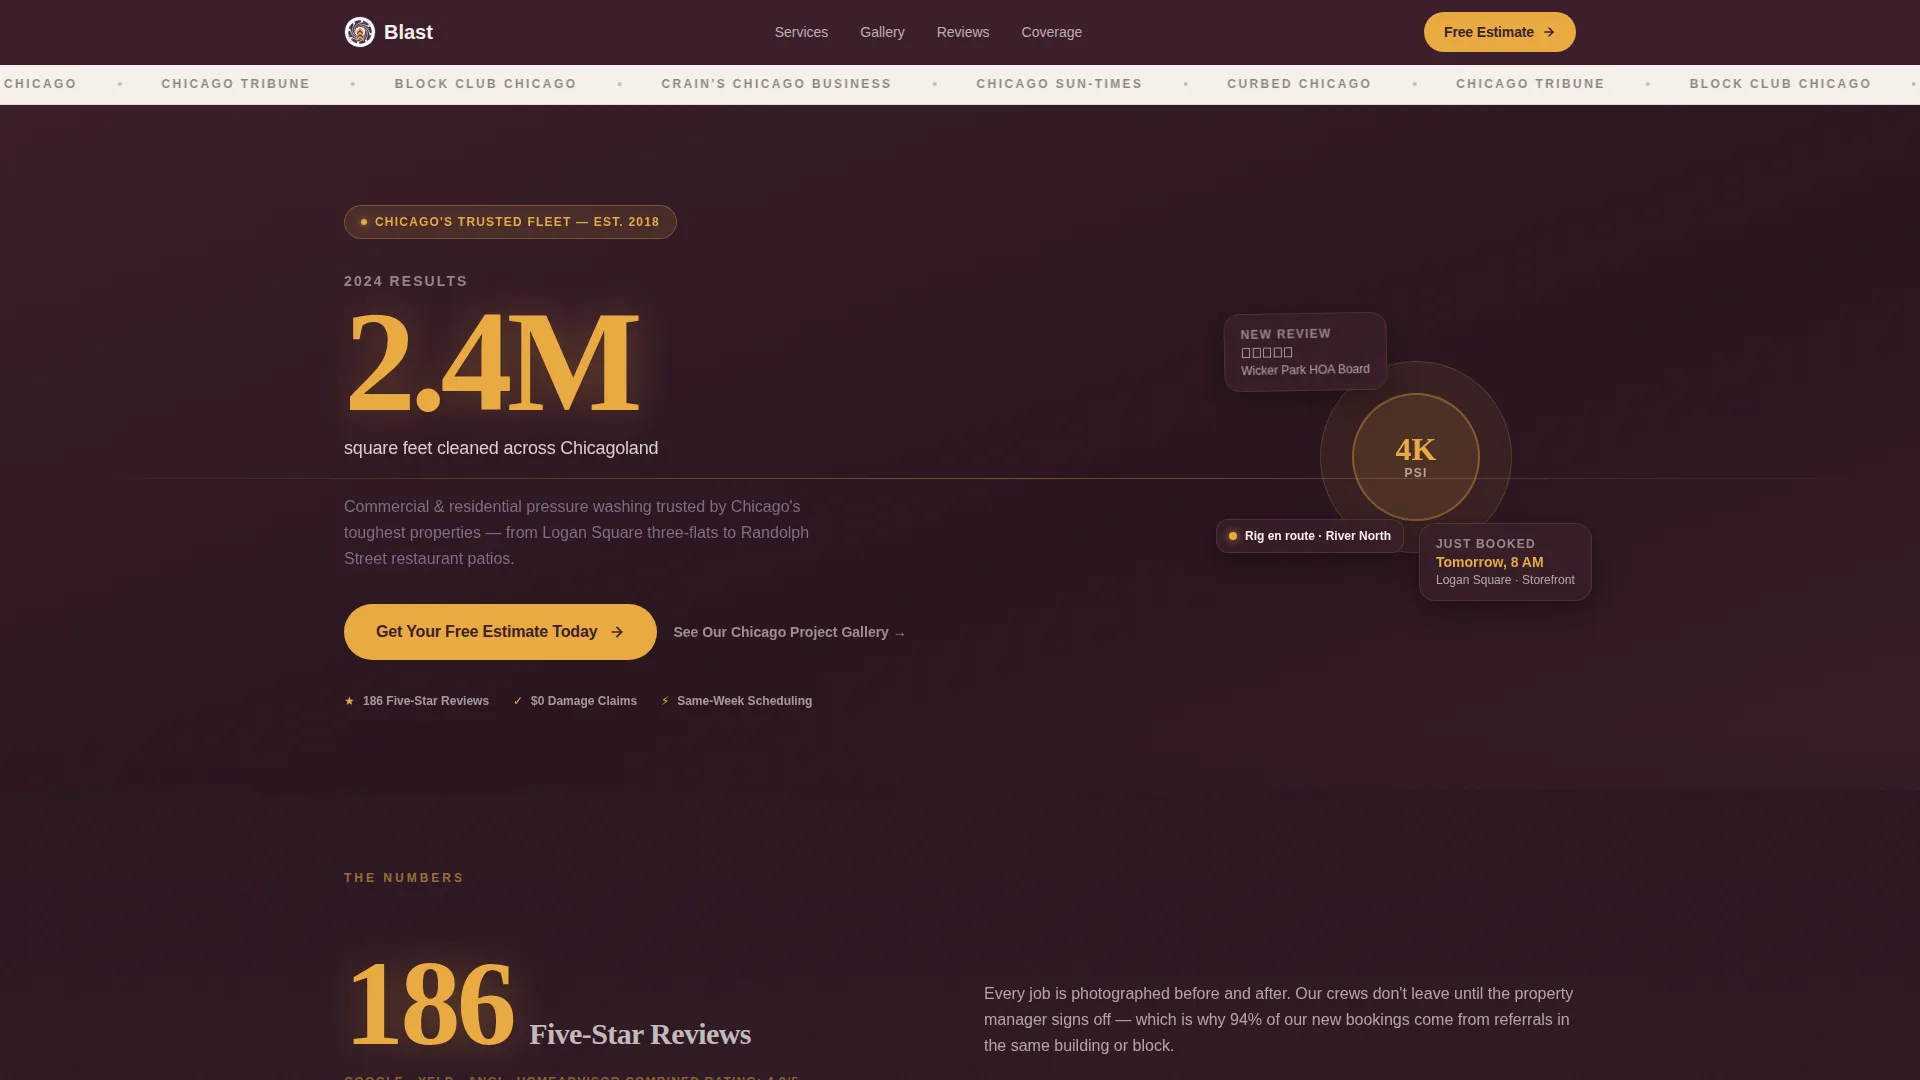Image resolution: width=1920 pixels, height=1080 pixels.
Task: Click the Blast logo icon
Action: [360, 32]
